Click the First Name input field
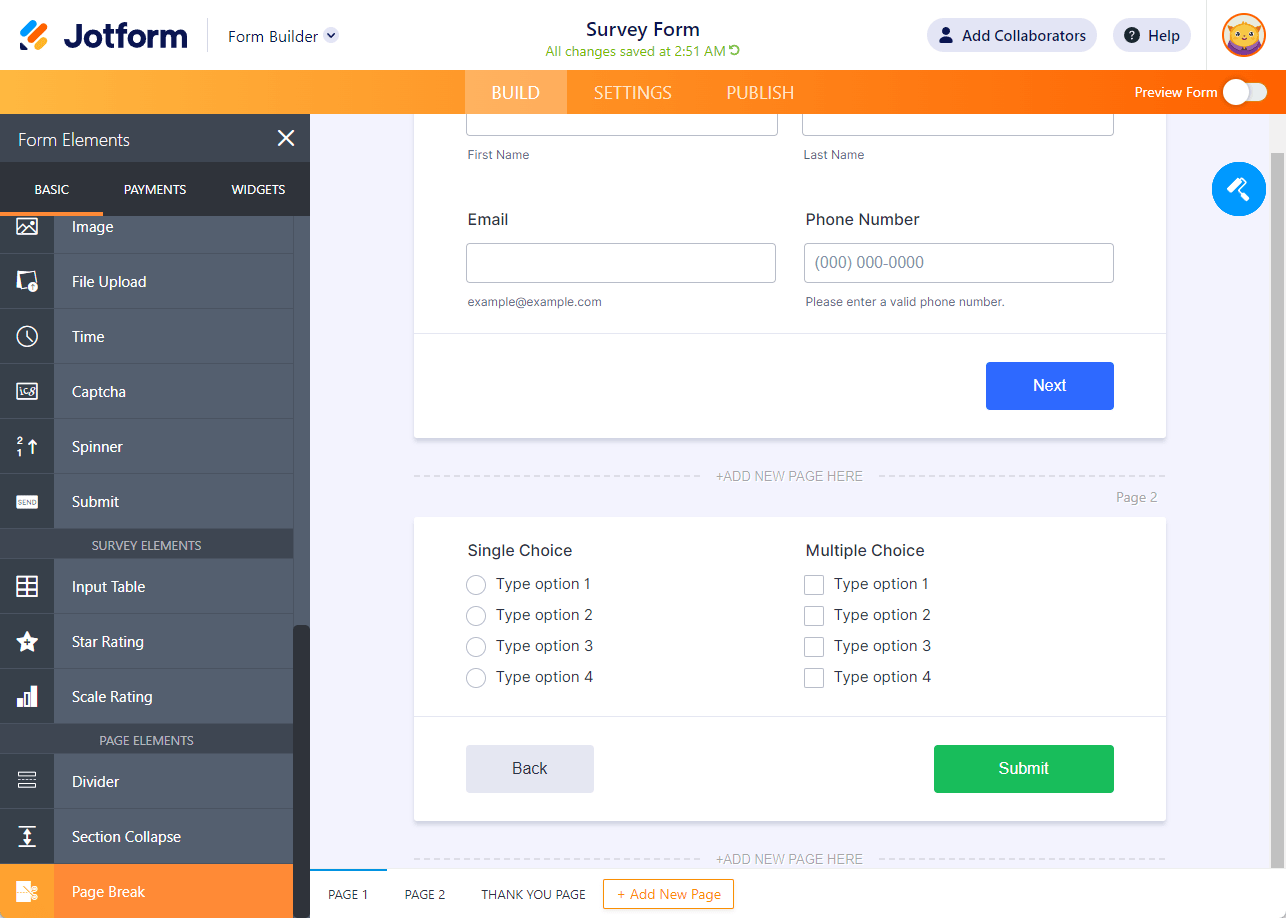This screenshot has width=1286, height=918. coord(622,125)
